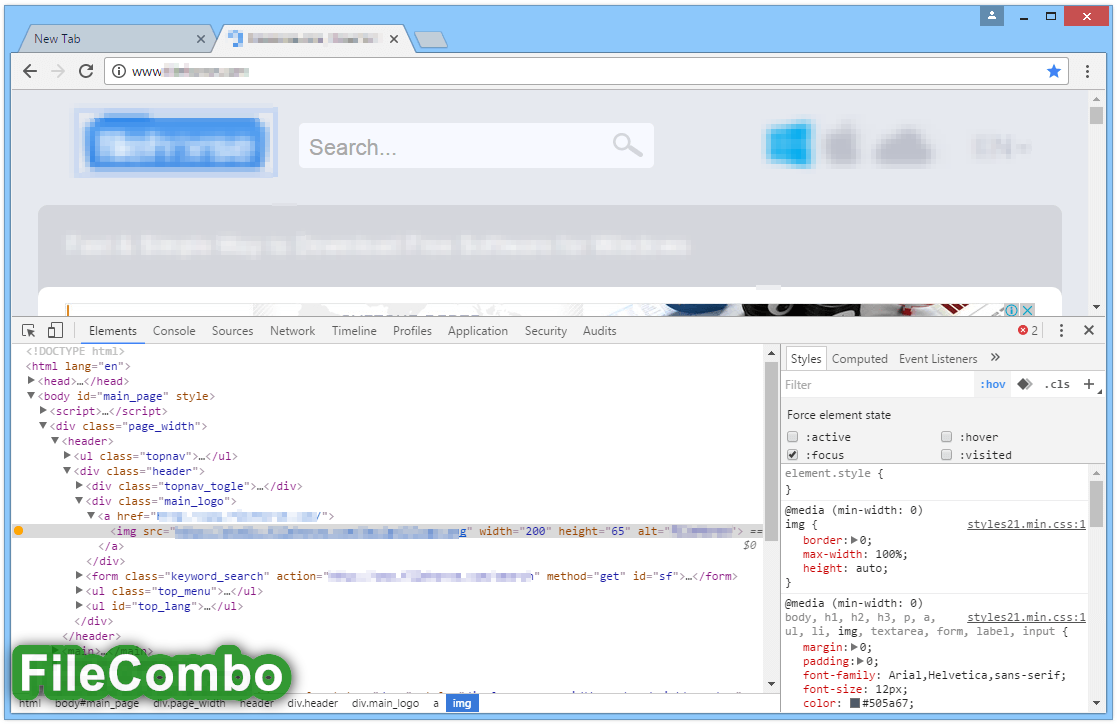Click the Windows platform icon on page
1117x725 pixels.
pos(789,145)
